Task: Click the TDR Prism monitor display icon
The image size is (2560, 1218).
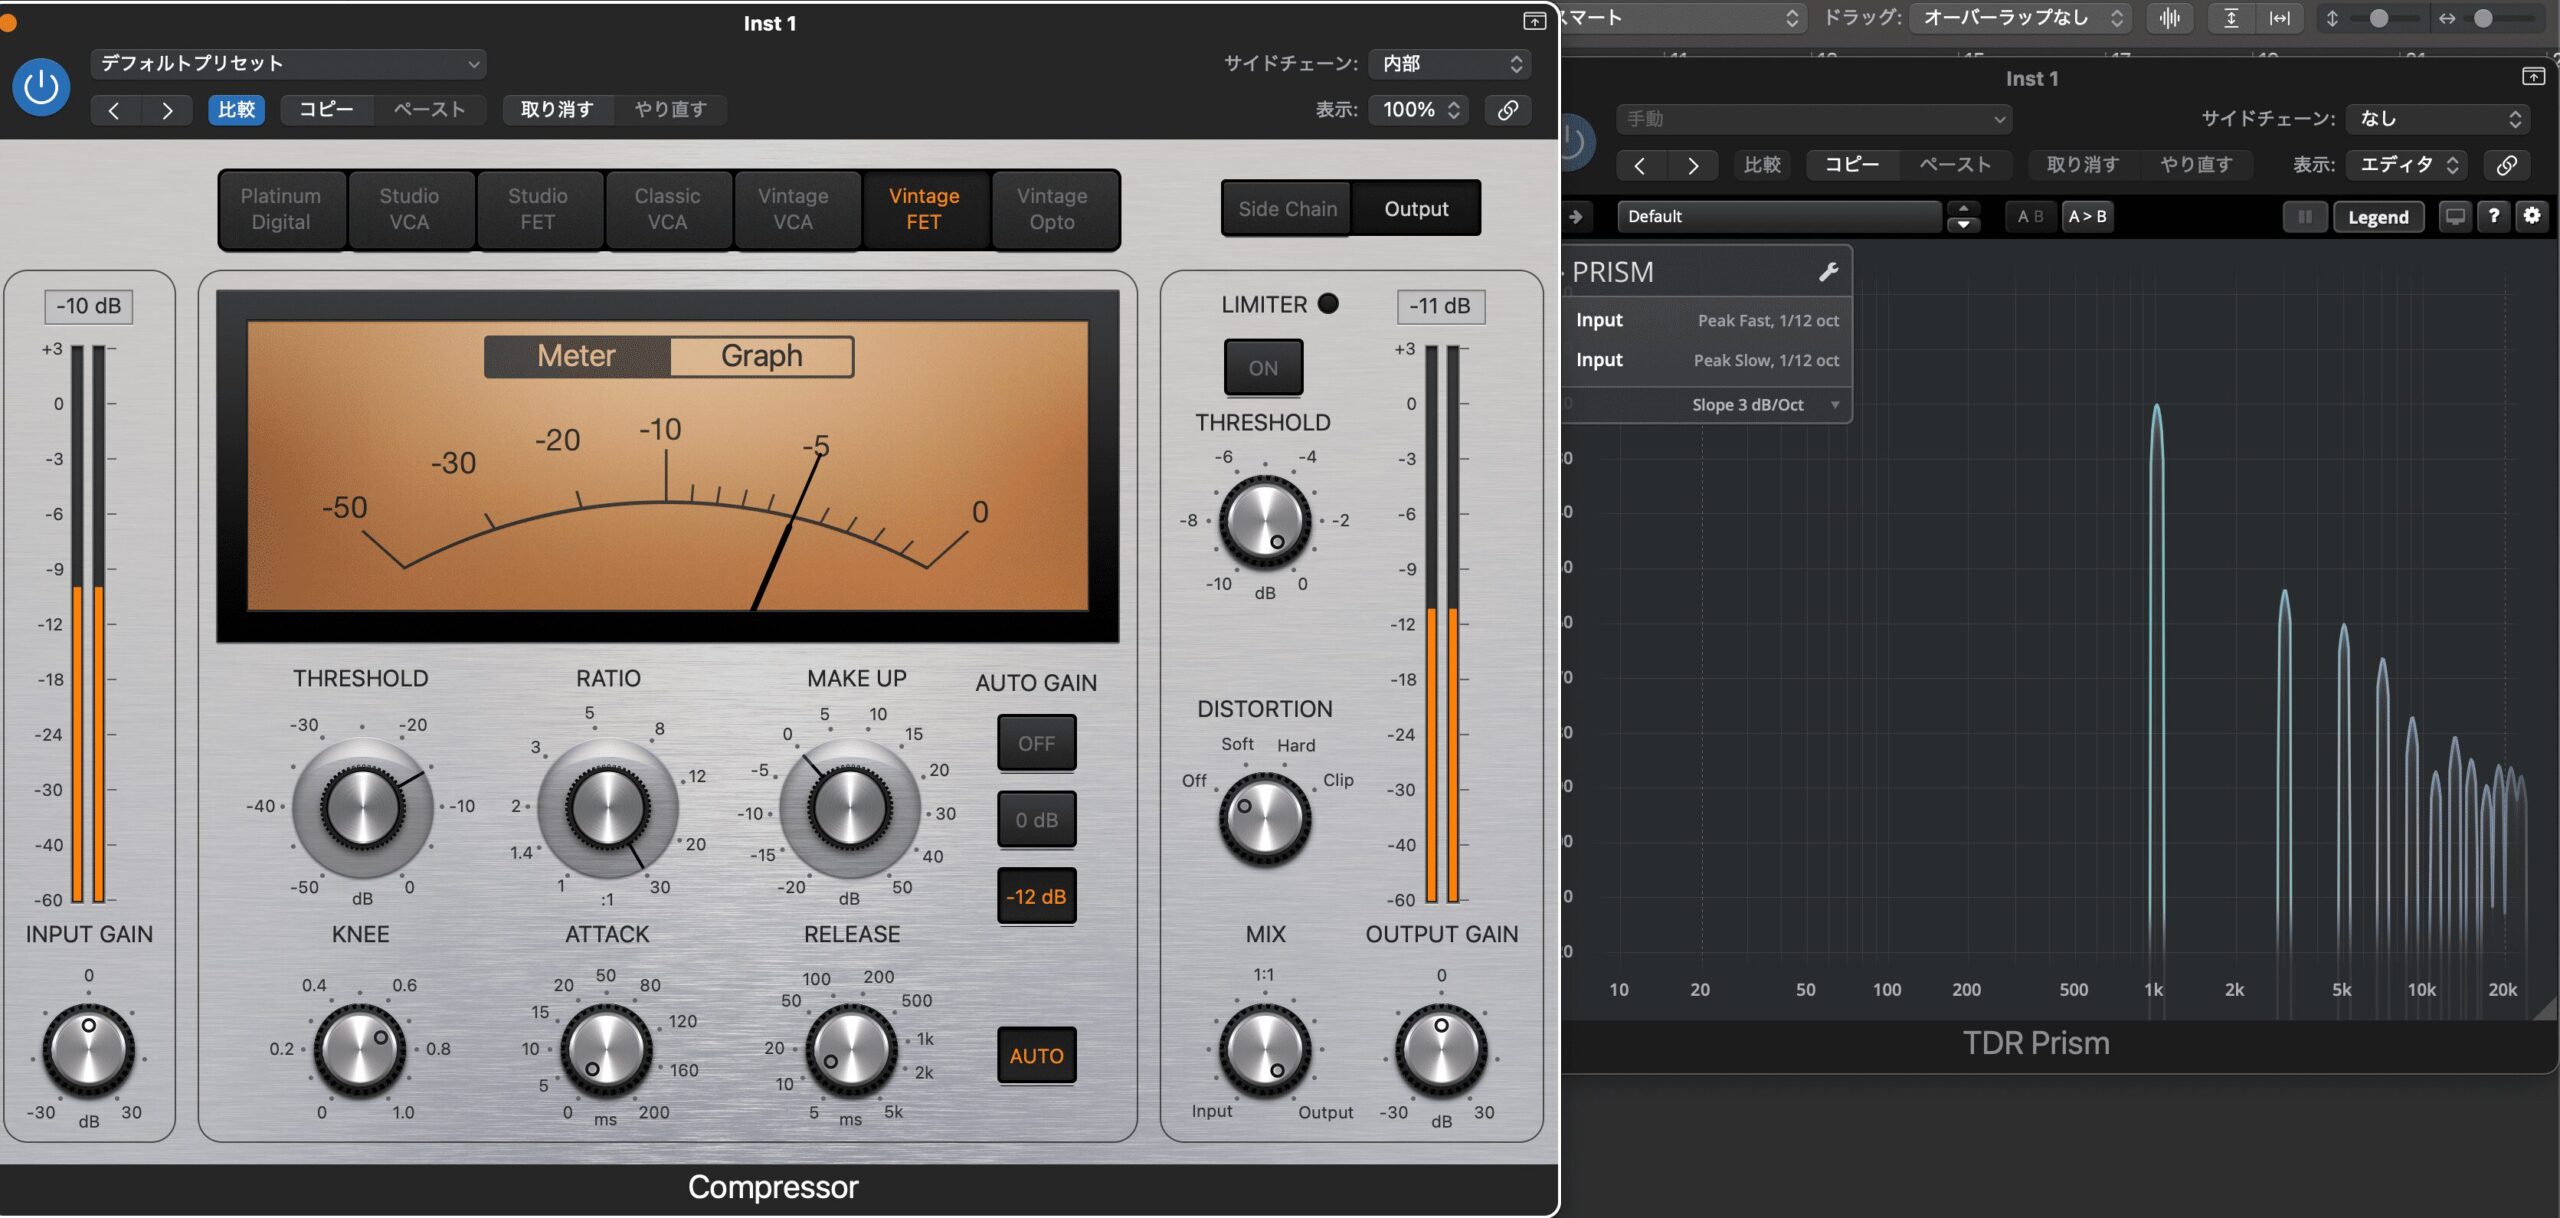Action: [x=2454, y=217]
